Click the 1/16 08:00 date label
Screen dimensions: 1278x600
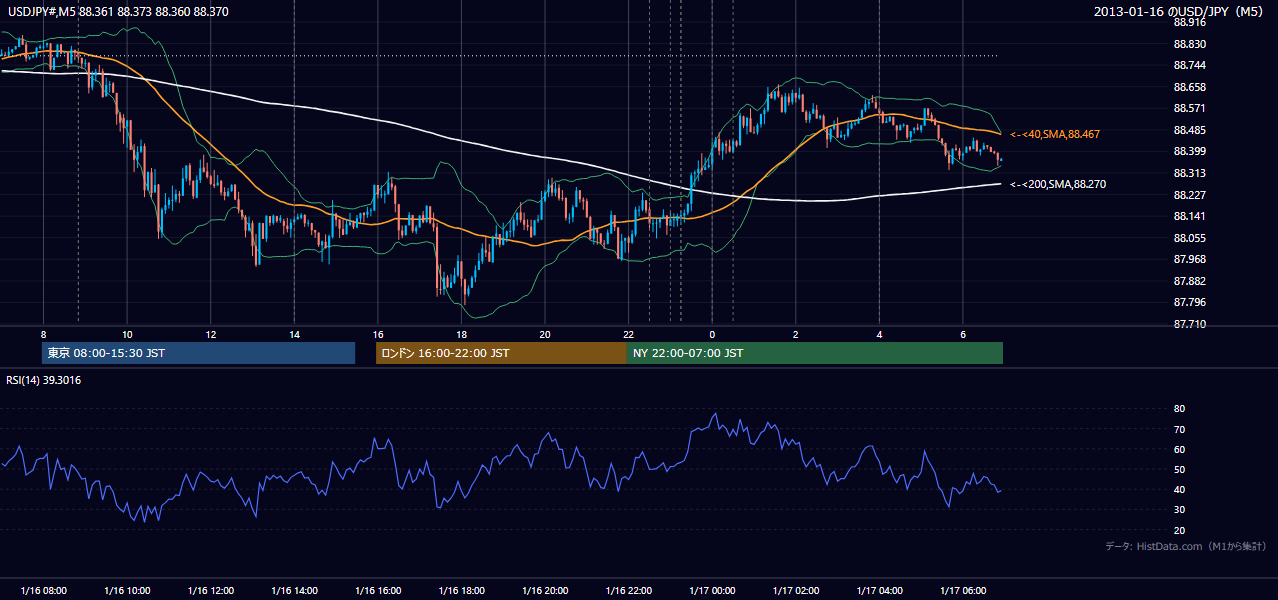pos(43,591)
